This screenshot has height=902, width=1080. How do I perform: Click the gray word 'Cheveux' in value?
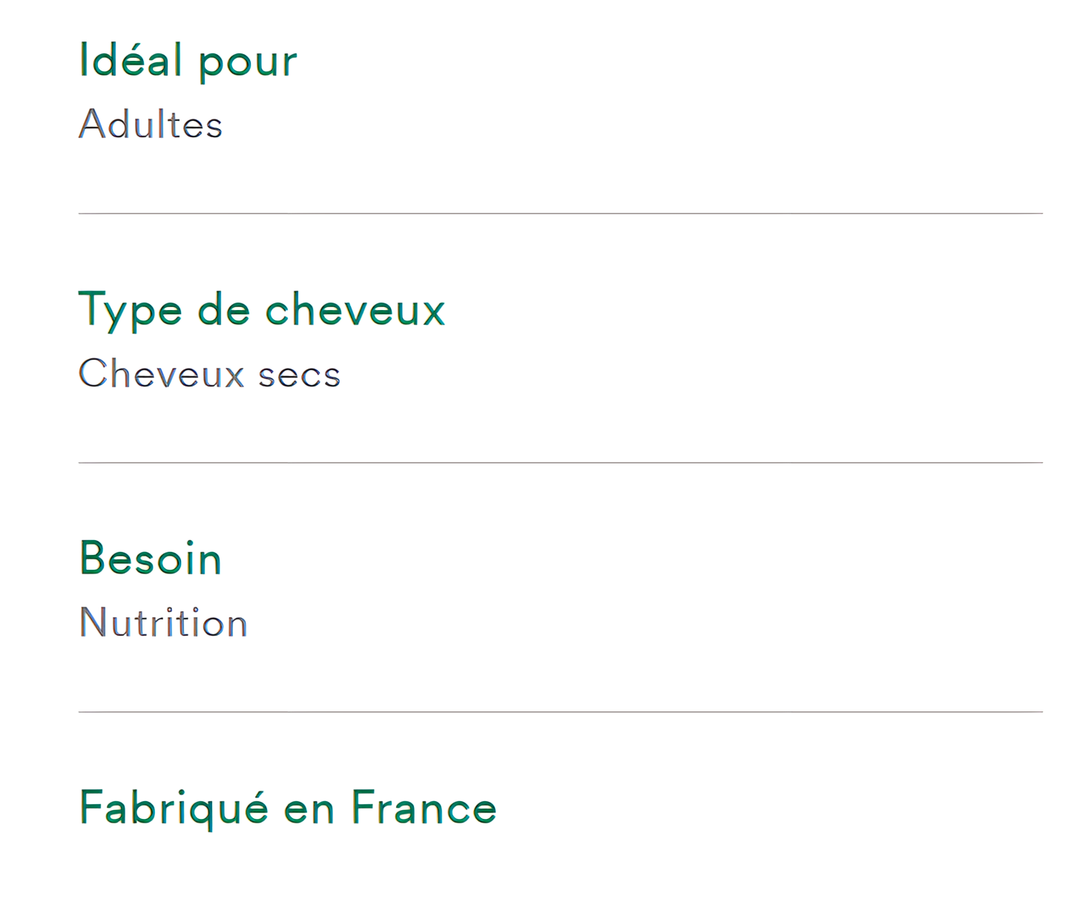tap(161, 374)
